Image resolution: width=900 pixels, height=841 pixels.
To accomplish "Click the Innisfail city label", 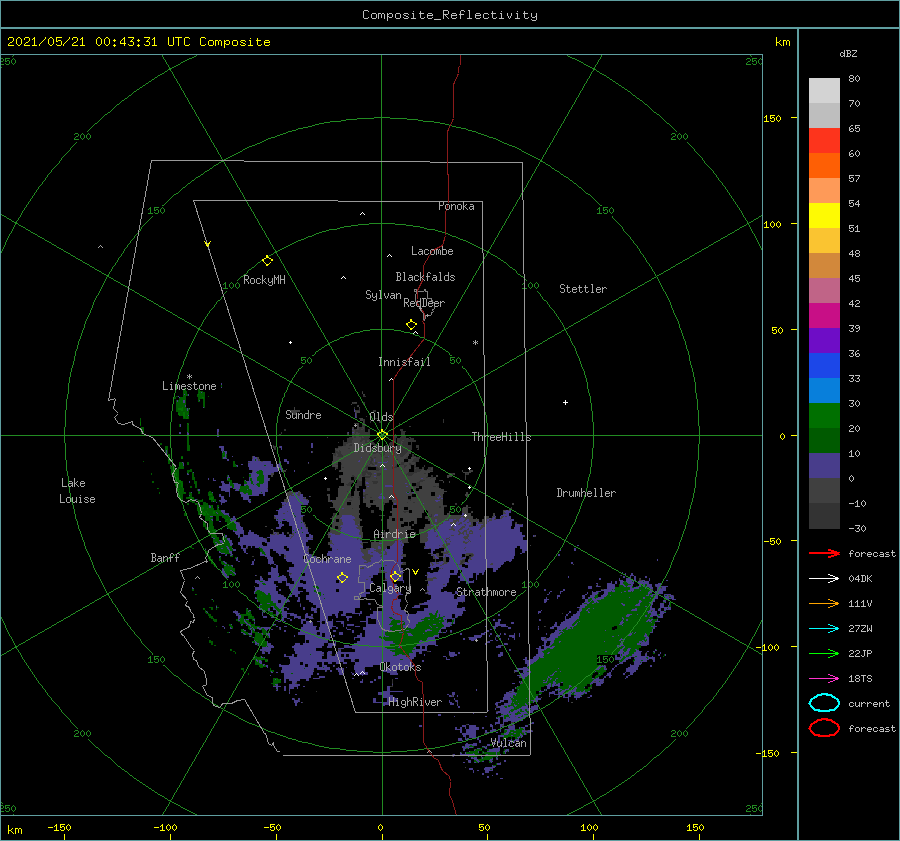I will pyautogui.click(x=404, y=362).
